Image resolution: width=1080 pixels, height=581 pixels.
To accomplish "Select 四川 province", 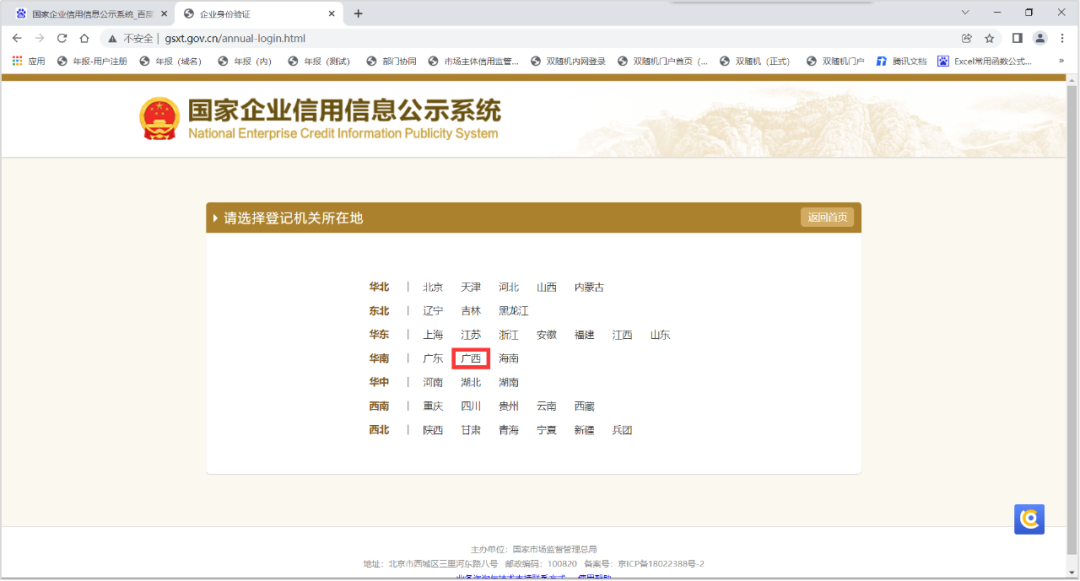I will (470, 407).
